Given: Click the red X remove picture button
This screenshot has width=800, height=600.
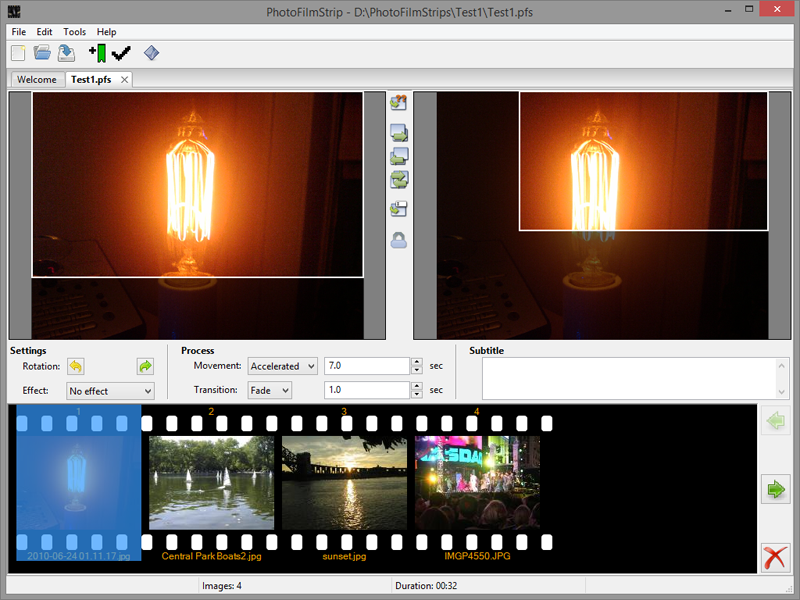Looking at the screenshot, I should tap(775, 557).
